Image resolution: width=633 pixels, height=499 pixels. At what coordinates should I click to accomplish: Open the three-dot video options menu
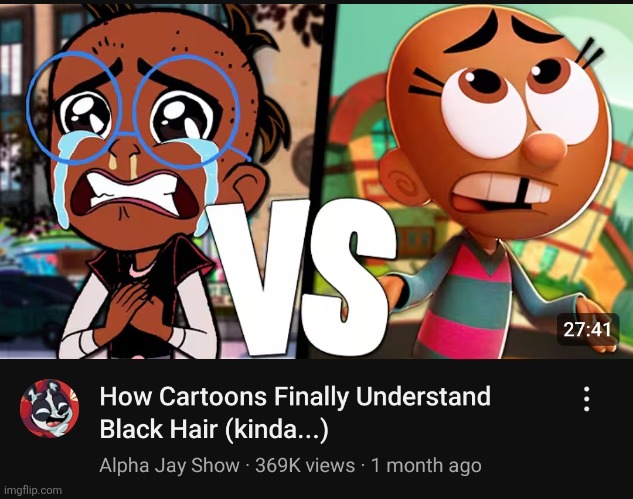click(x=587, y=399)
